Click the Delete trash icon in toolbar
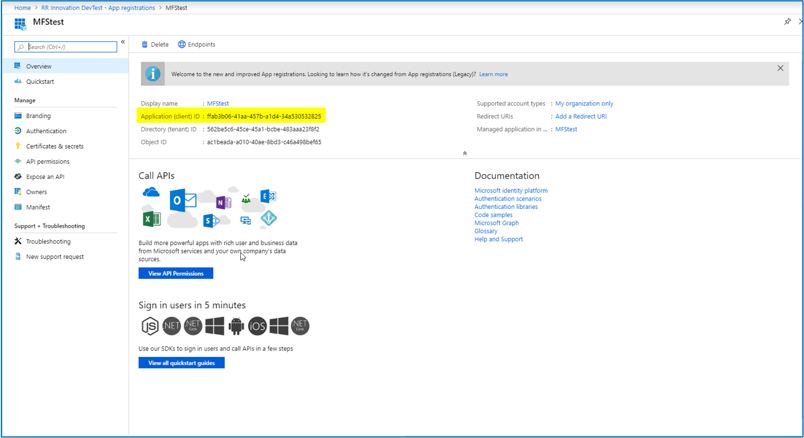Viewport: 804px width, 438px height. tap(145, 45)
